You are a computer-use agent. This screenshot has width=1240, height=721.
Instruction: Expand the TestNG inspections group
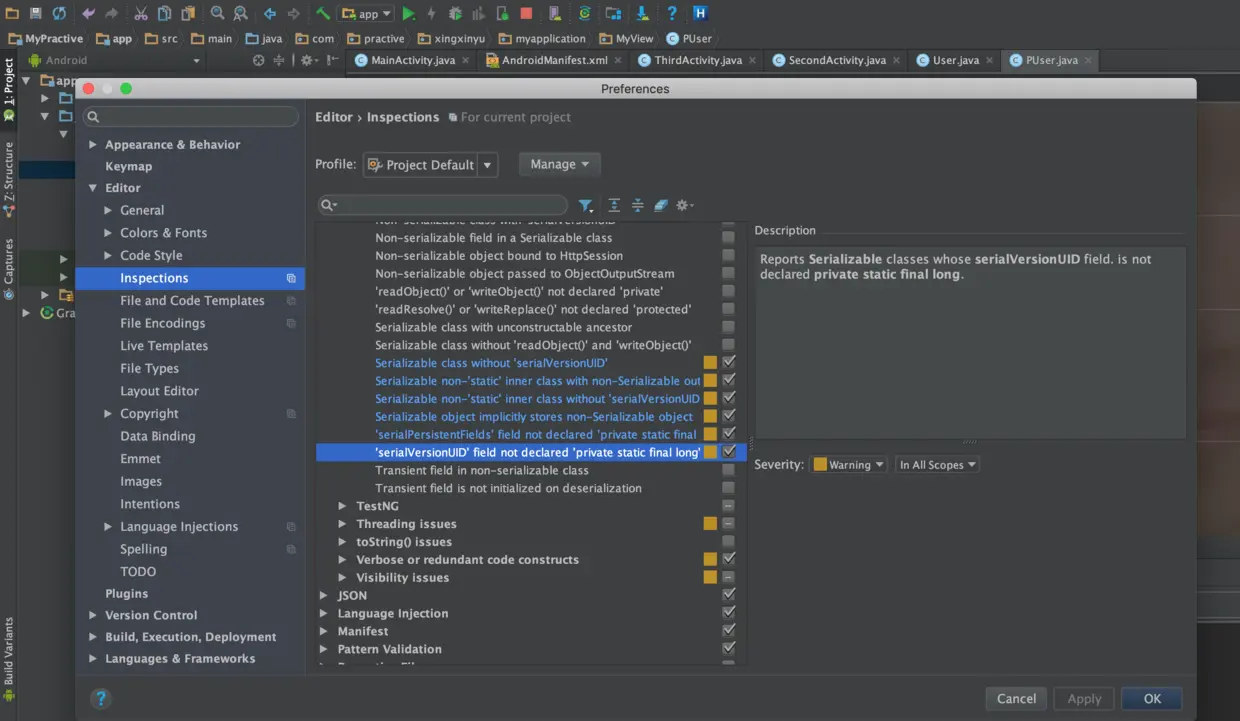(343, 506)
